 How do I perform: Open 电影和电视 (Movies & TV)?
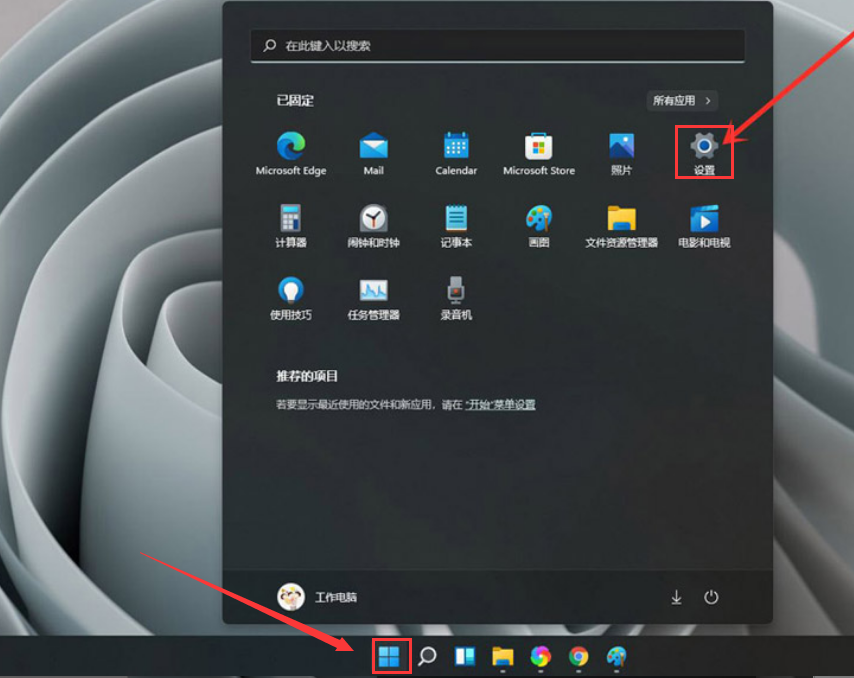pos(703,221)
